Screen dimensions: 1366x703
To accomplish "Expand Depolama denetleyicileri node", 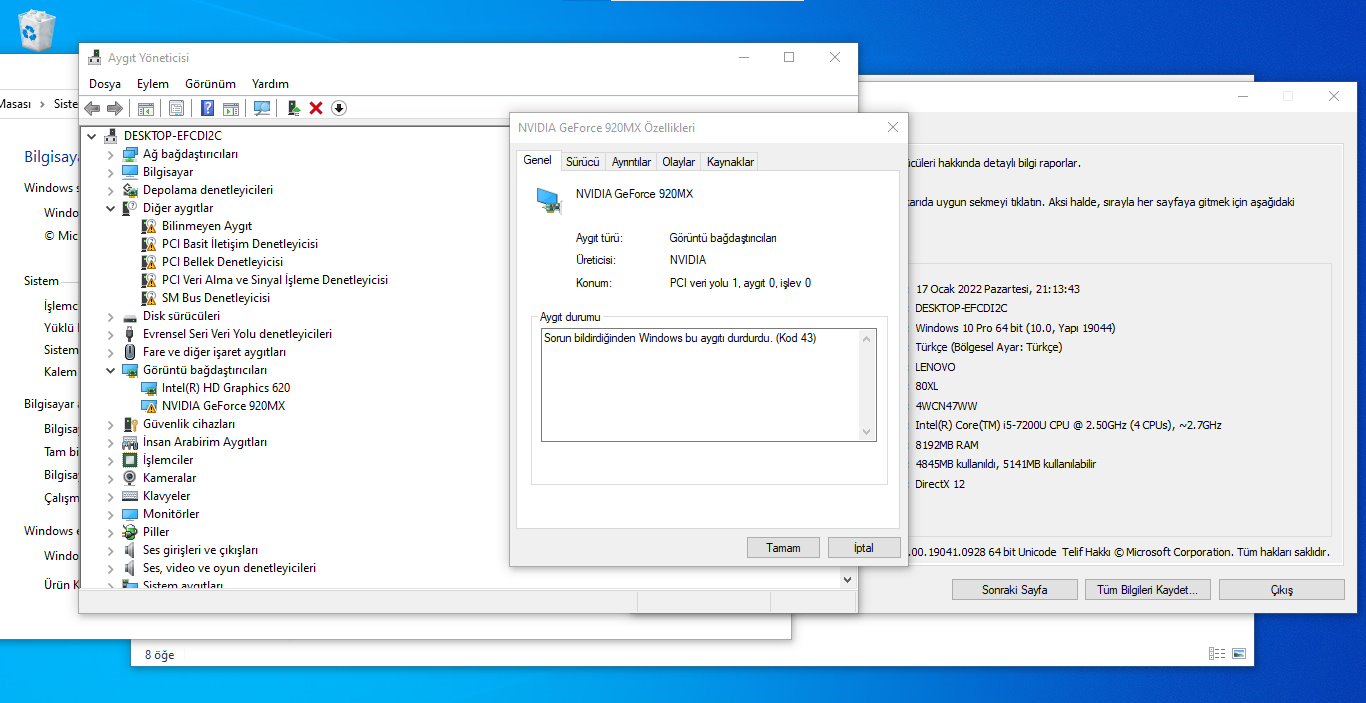I will [110, 190].
